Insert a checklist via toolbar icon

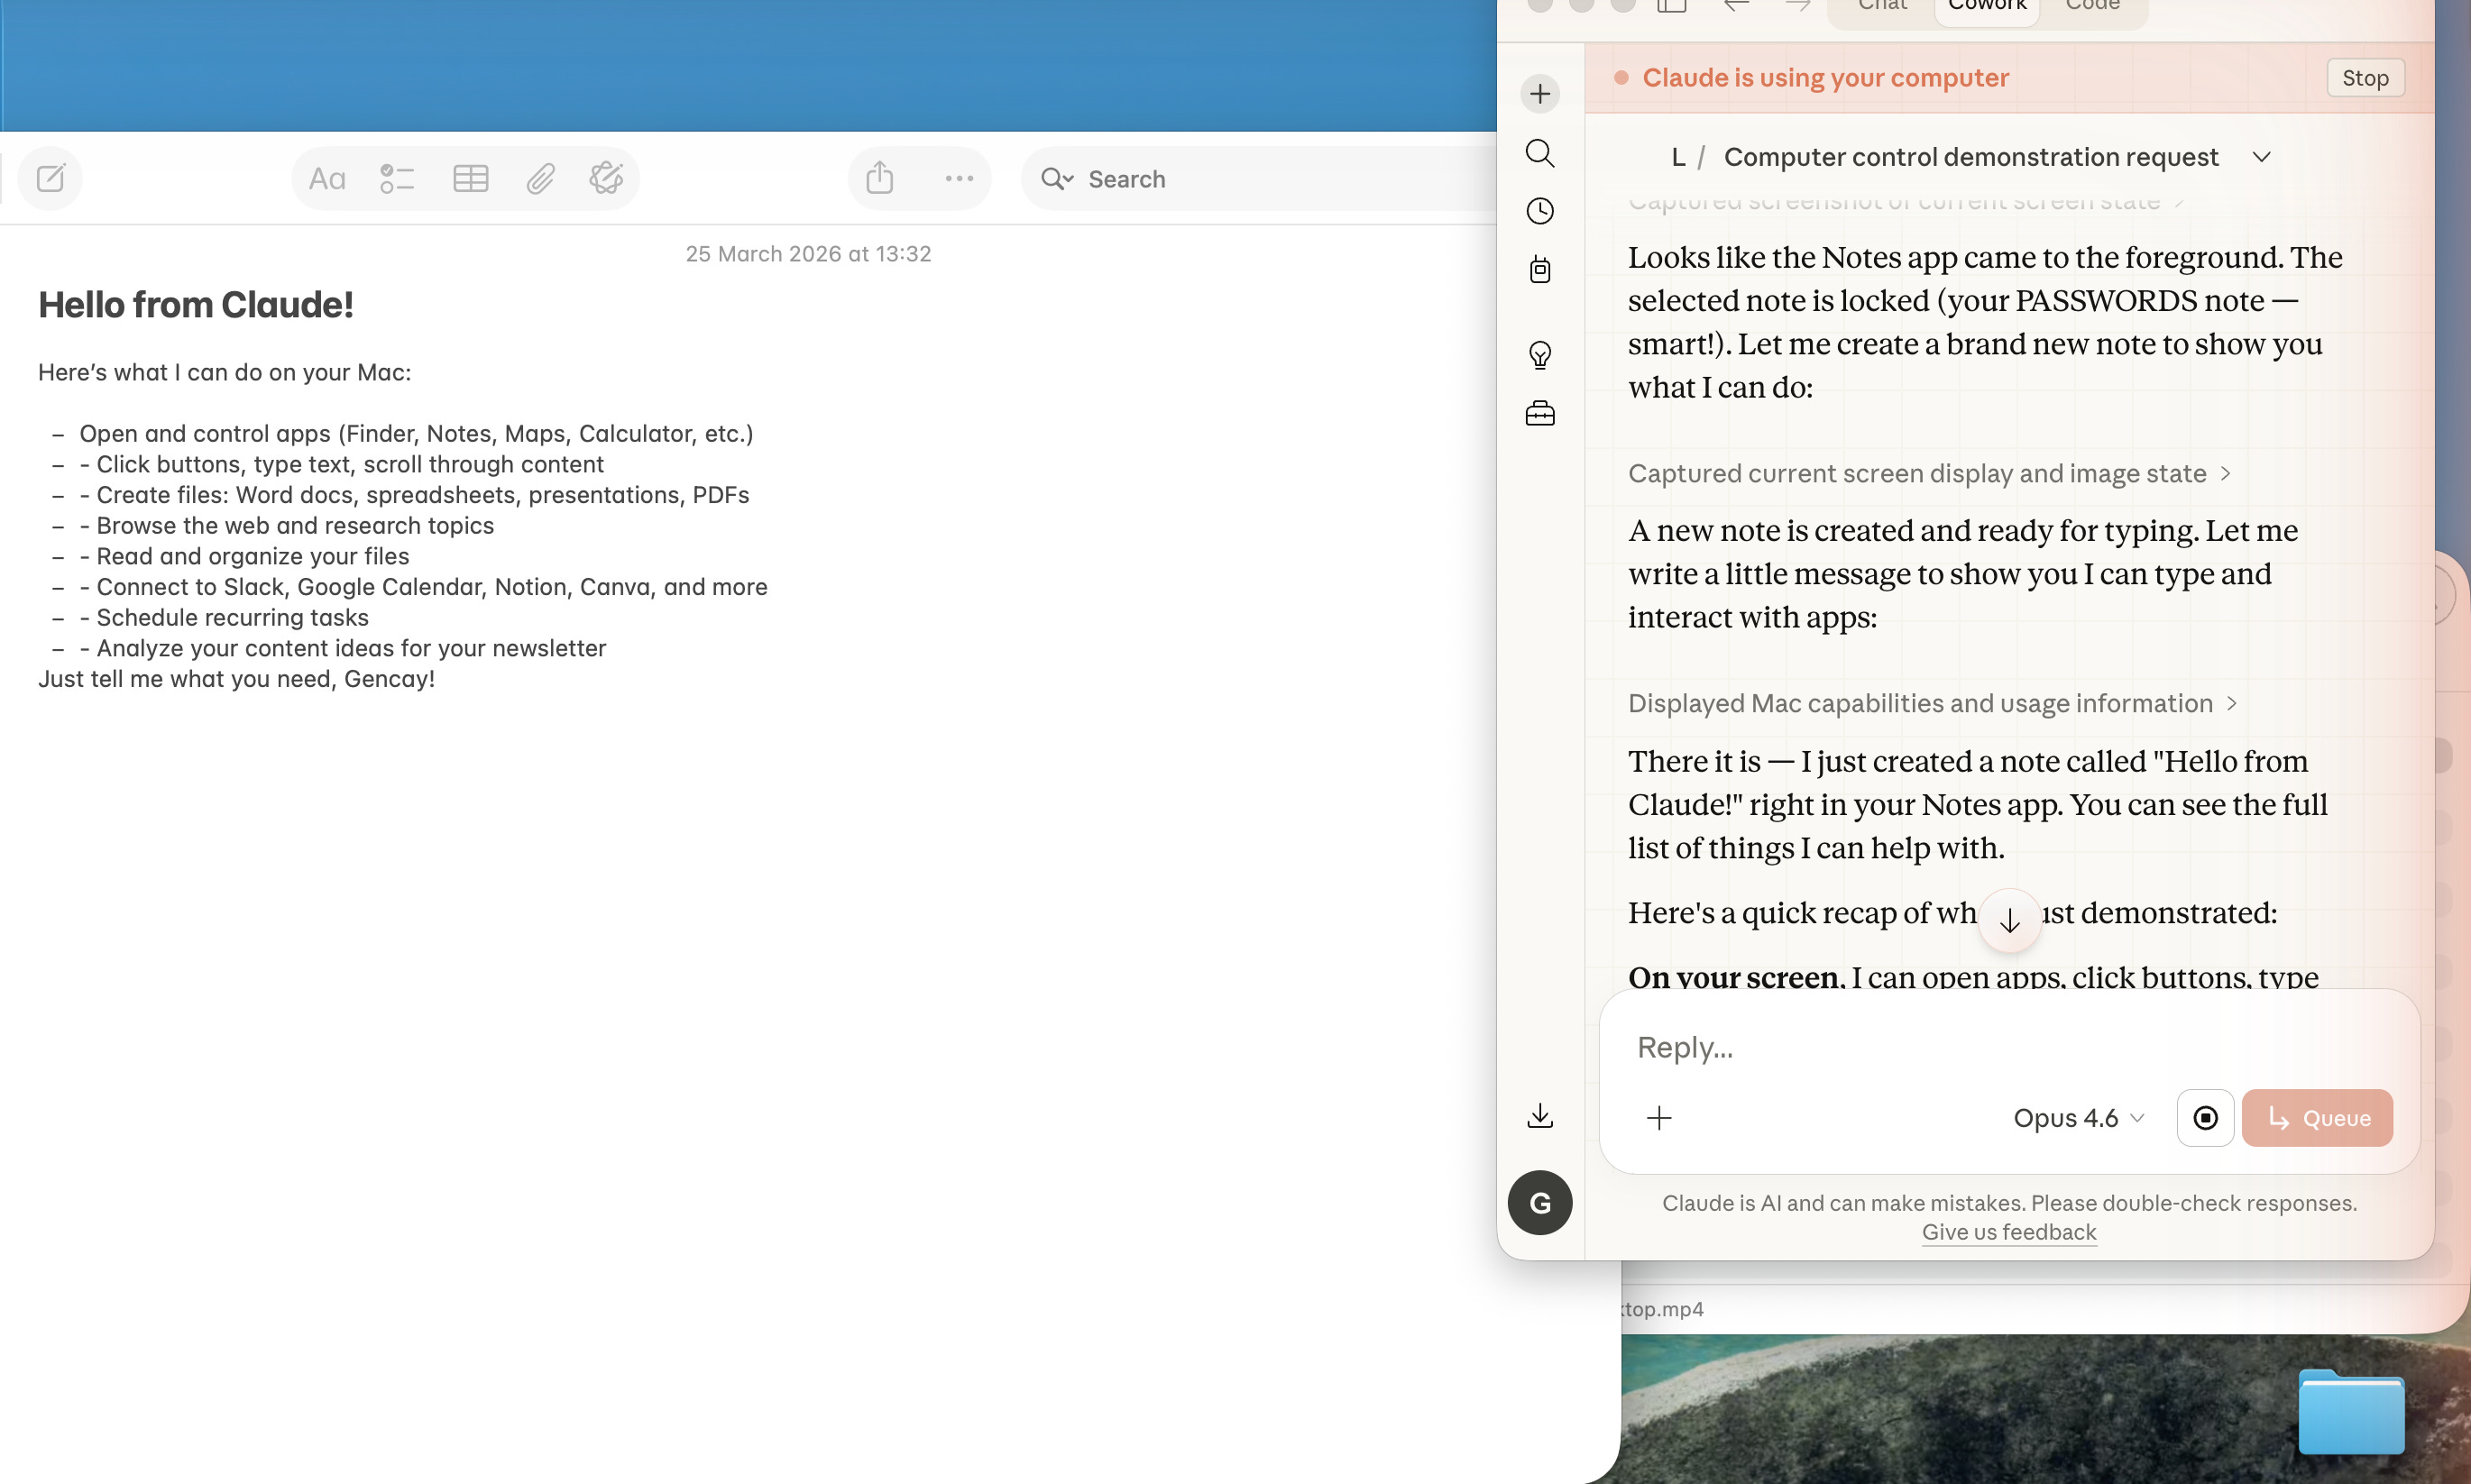(397, 179)
